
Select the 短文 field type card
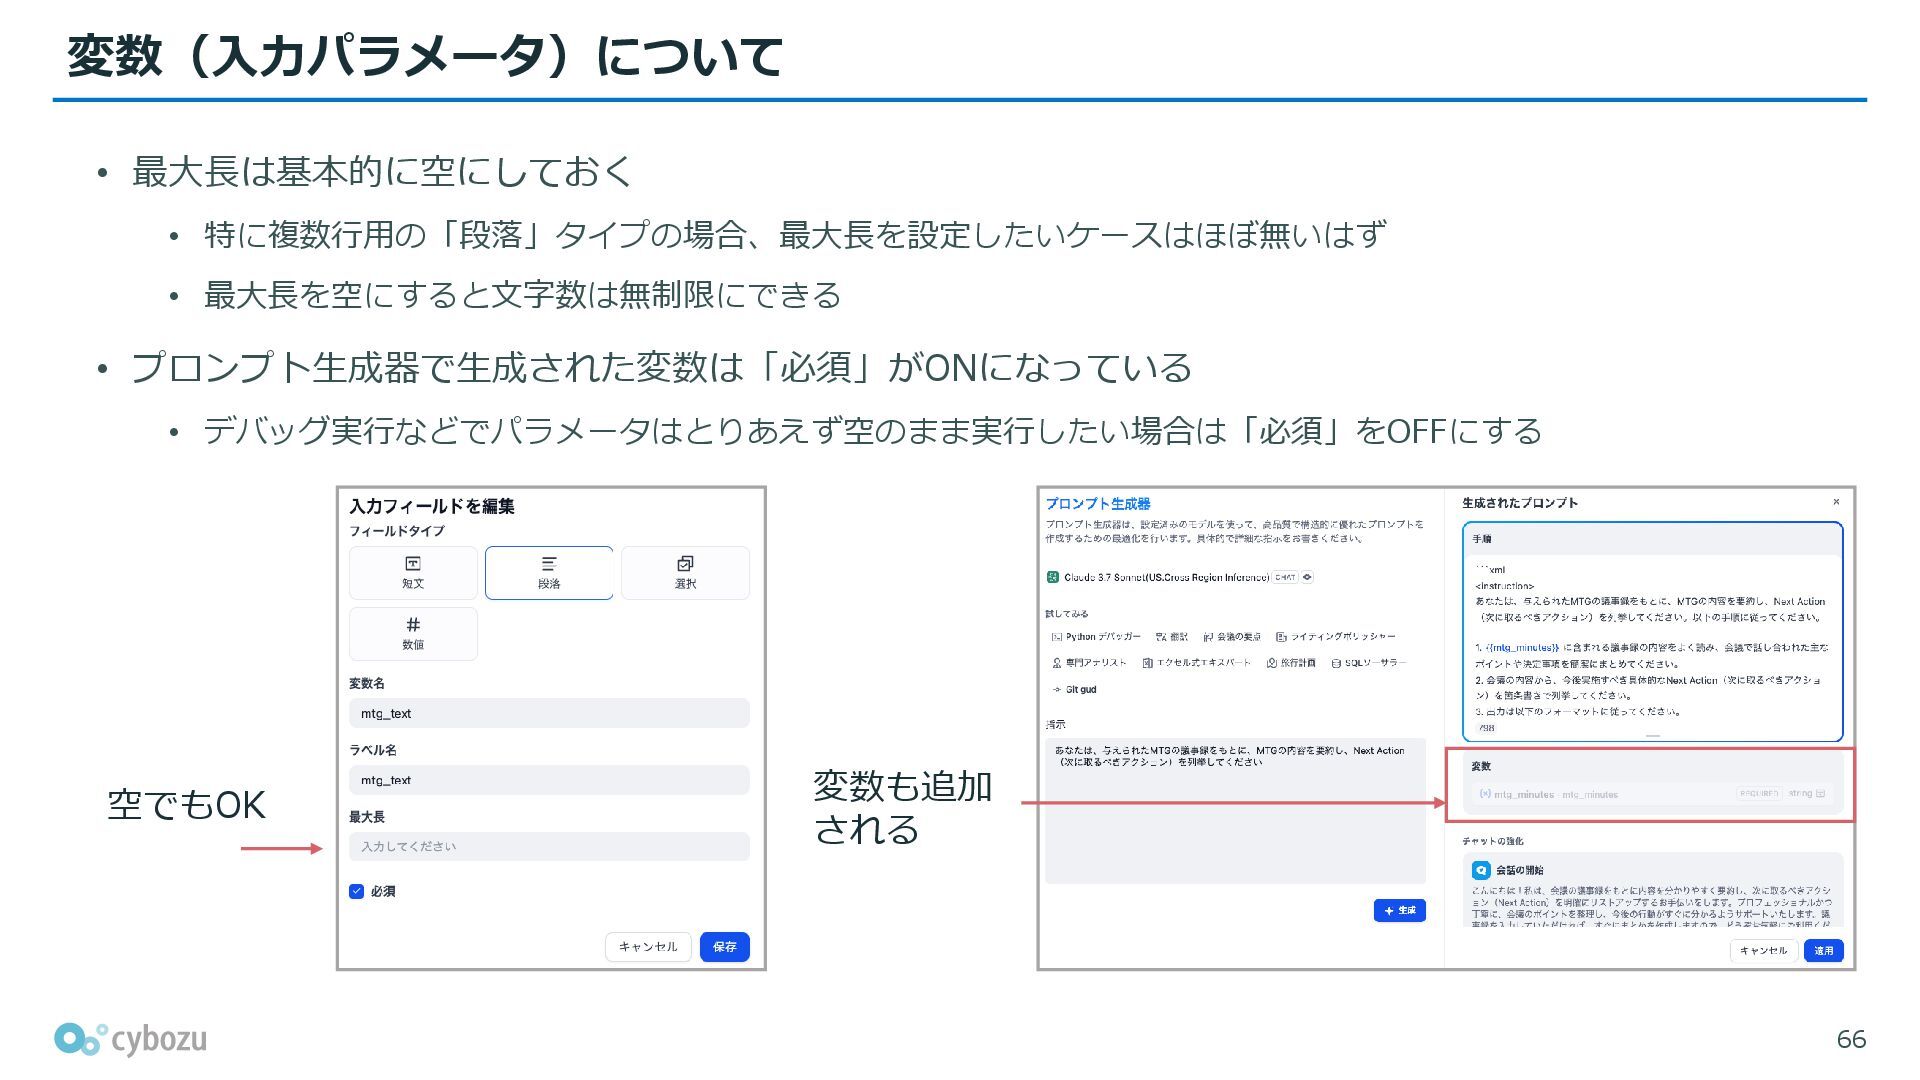413,573
